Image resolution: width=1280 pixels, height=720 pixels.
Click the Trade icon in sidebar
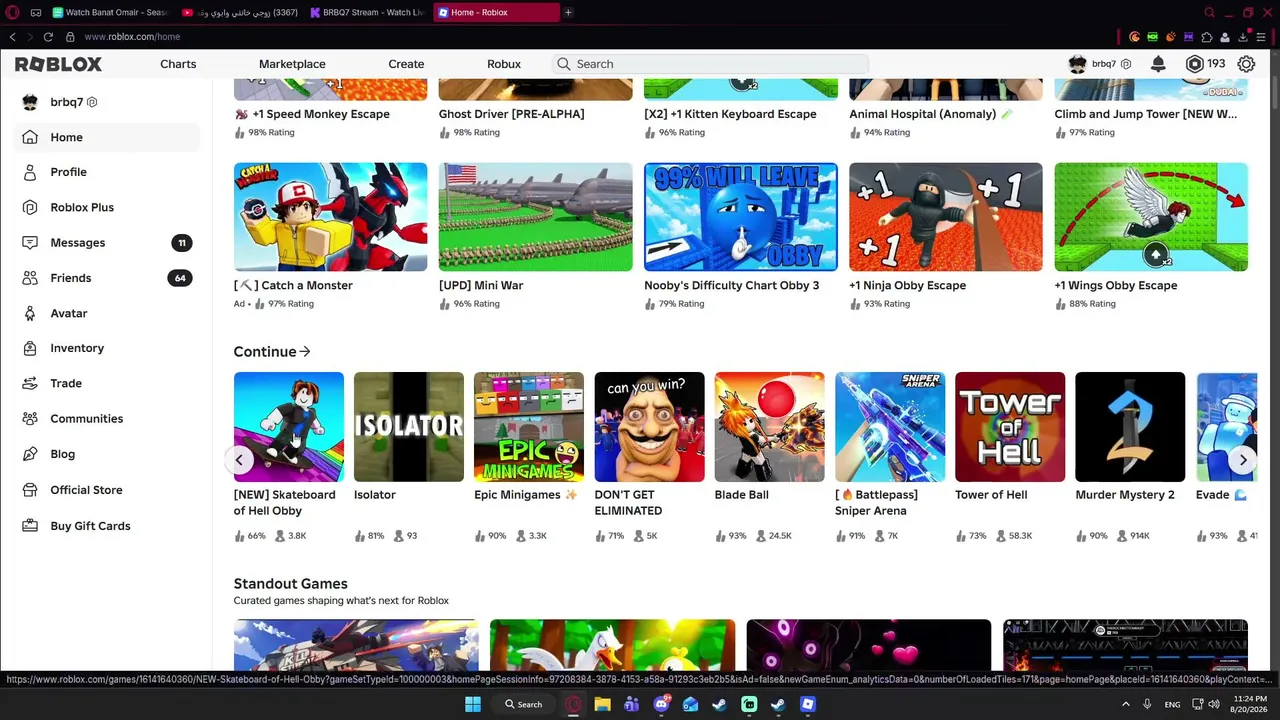(x=30, y=383)
